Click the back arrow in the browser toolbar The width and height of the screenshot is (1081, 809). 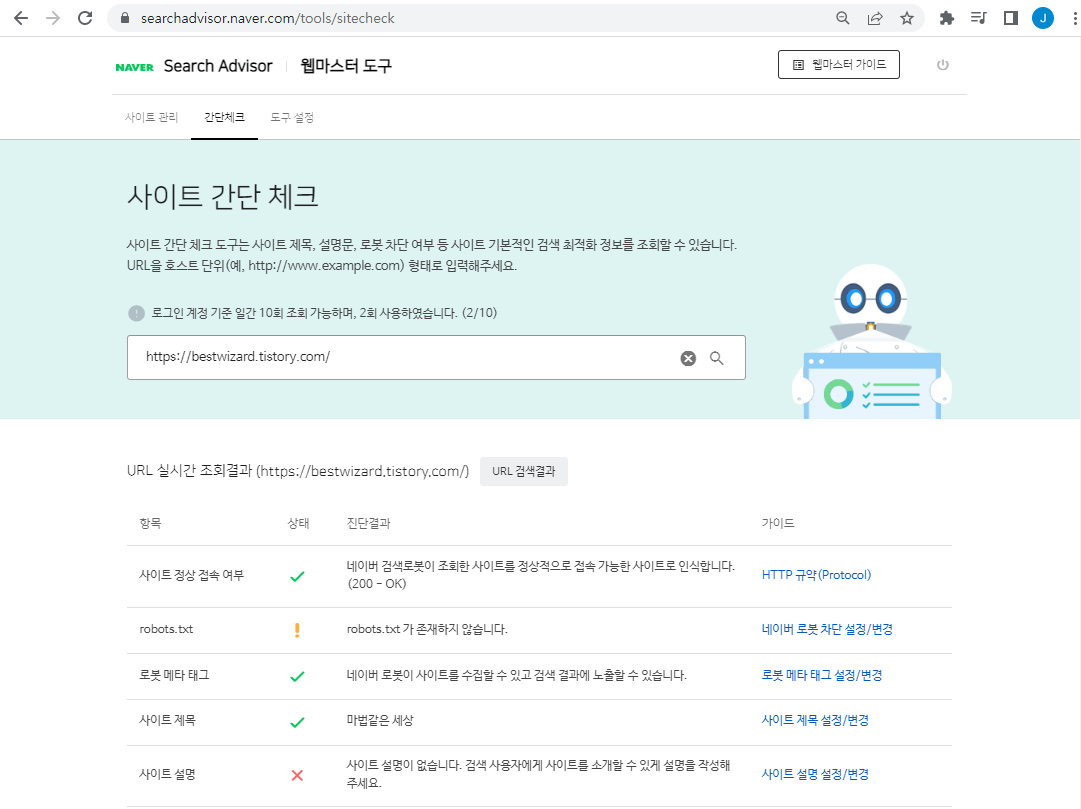click(20, 17)
